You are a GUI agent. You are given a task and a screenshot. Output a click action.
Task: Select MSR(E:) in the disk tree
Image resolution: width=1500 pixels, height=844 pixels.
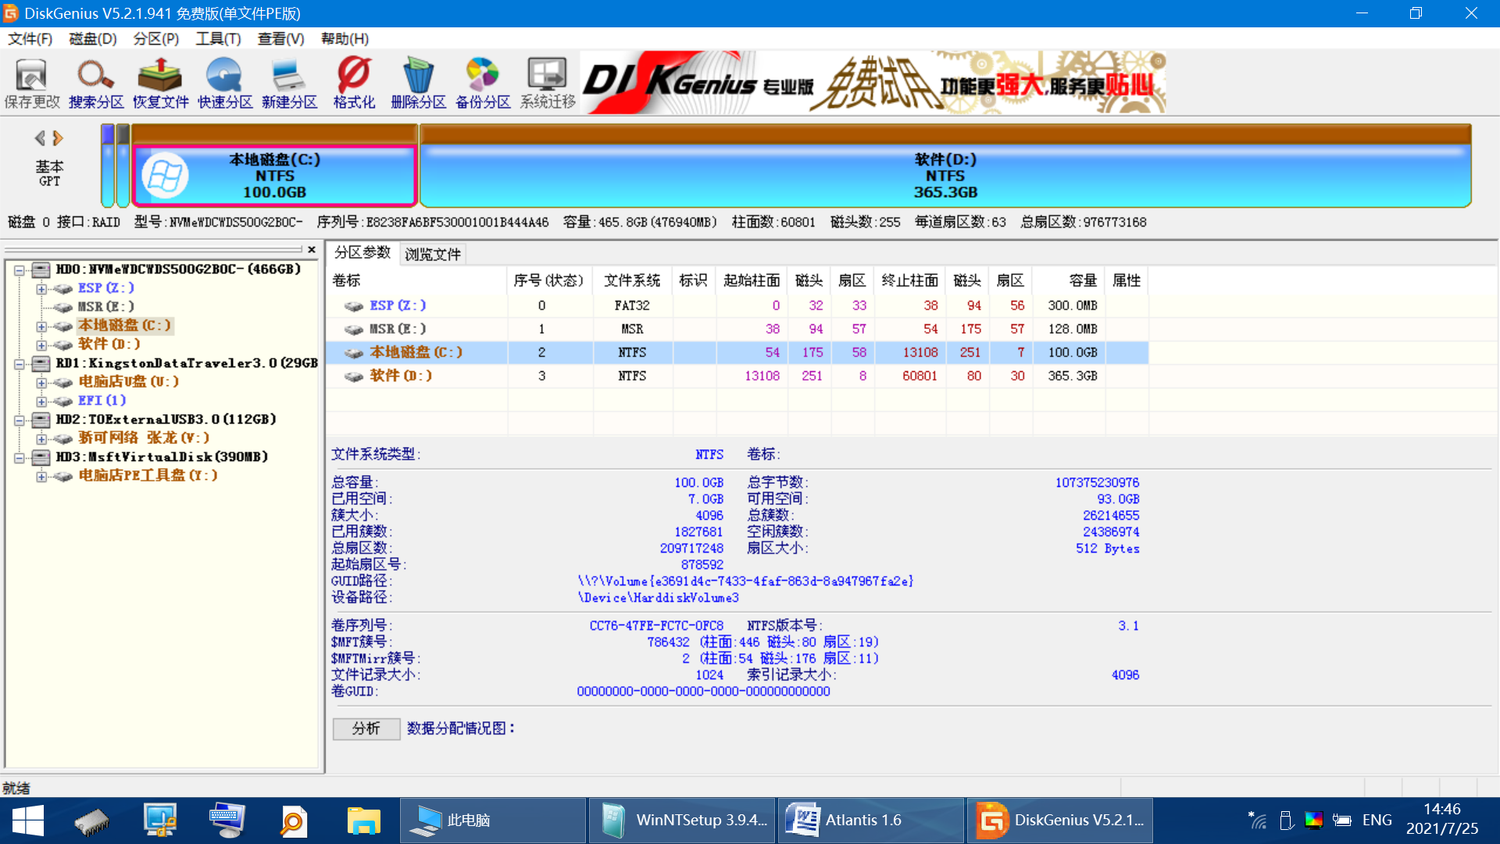tap(106, 307)
